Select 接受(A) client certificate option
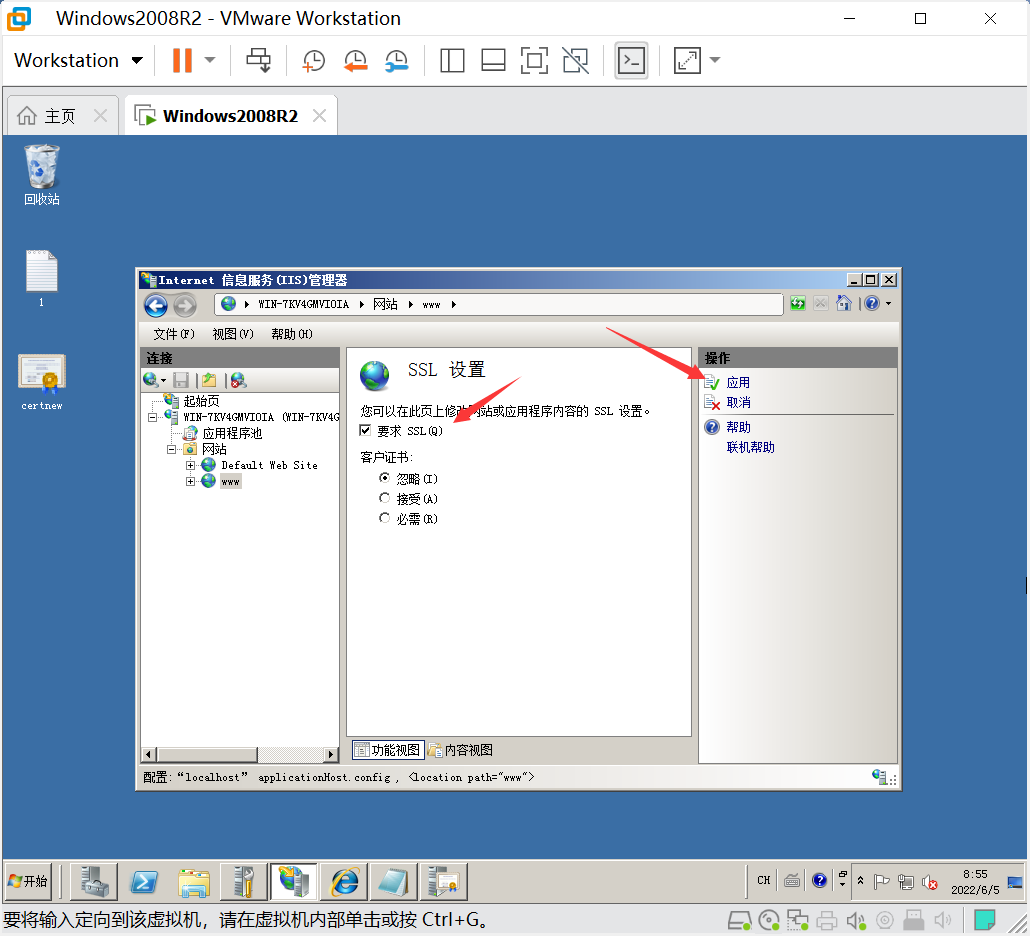This screenshot has width=1030, height=936. pos(385,498)
